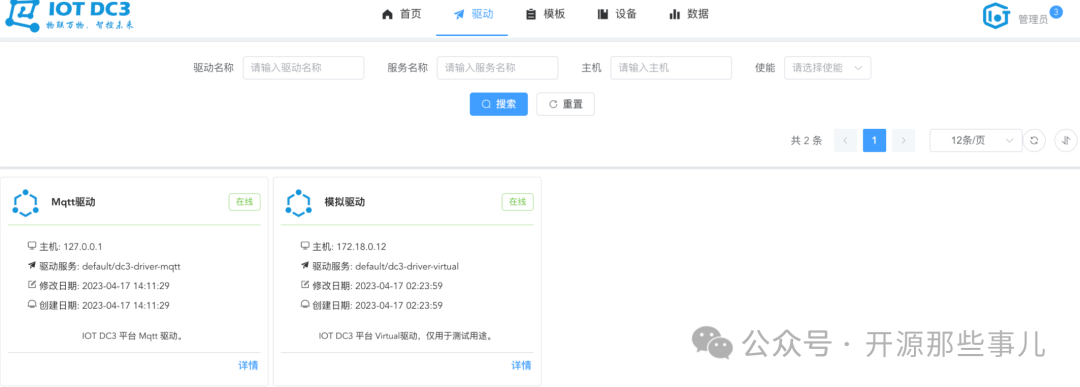
Task: Go to next page arrow
Action: click(903, 140)
